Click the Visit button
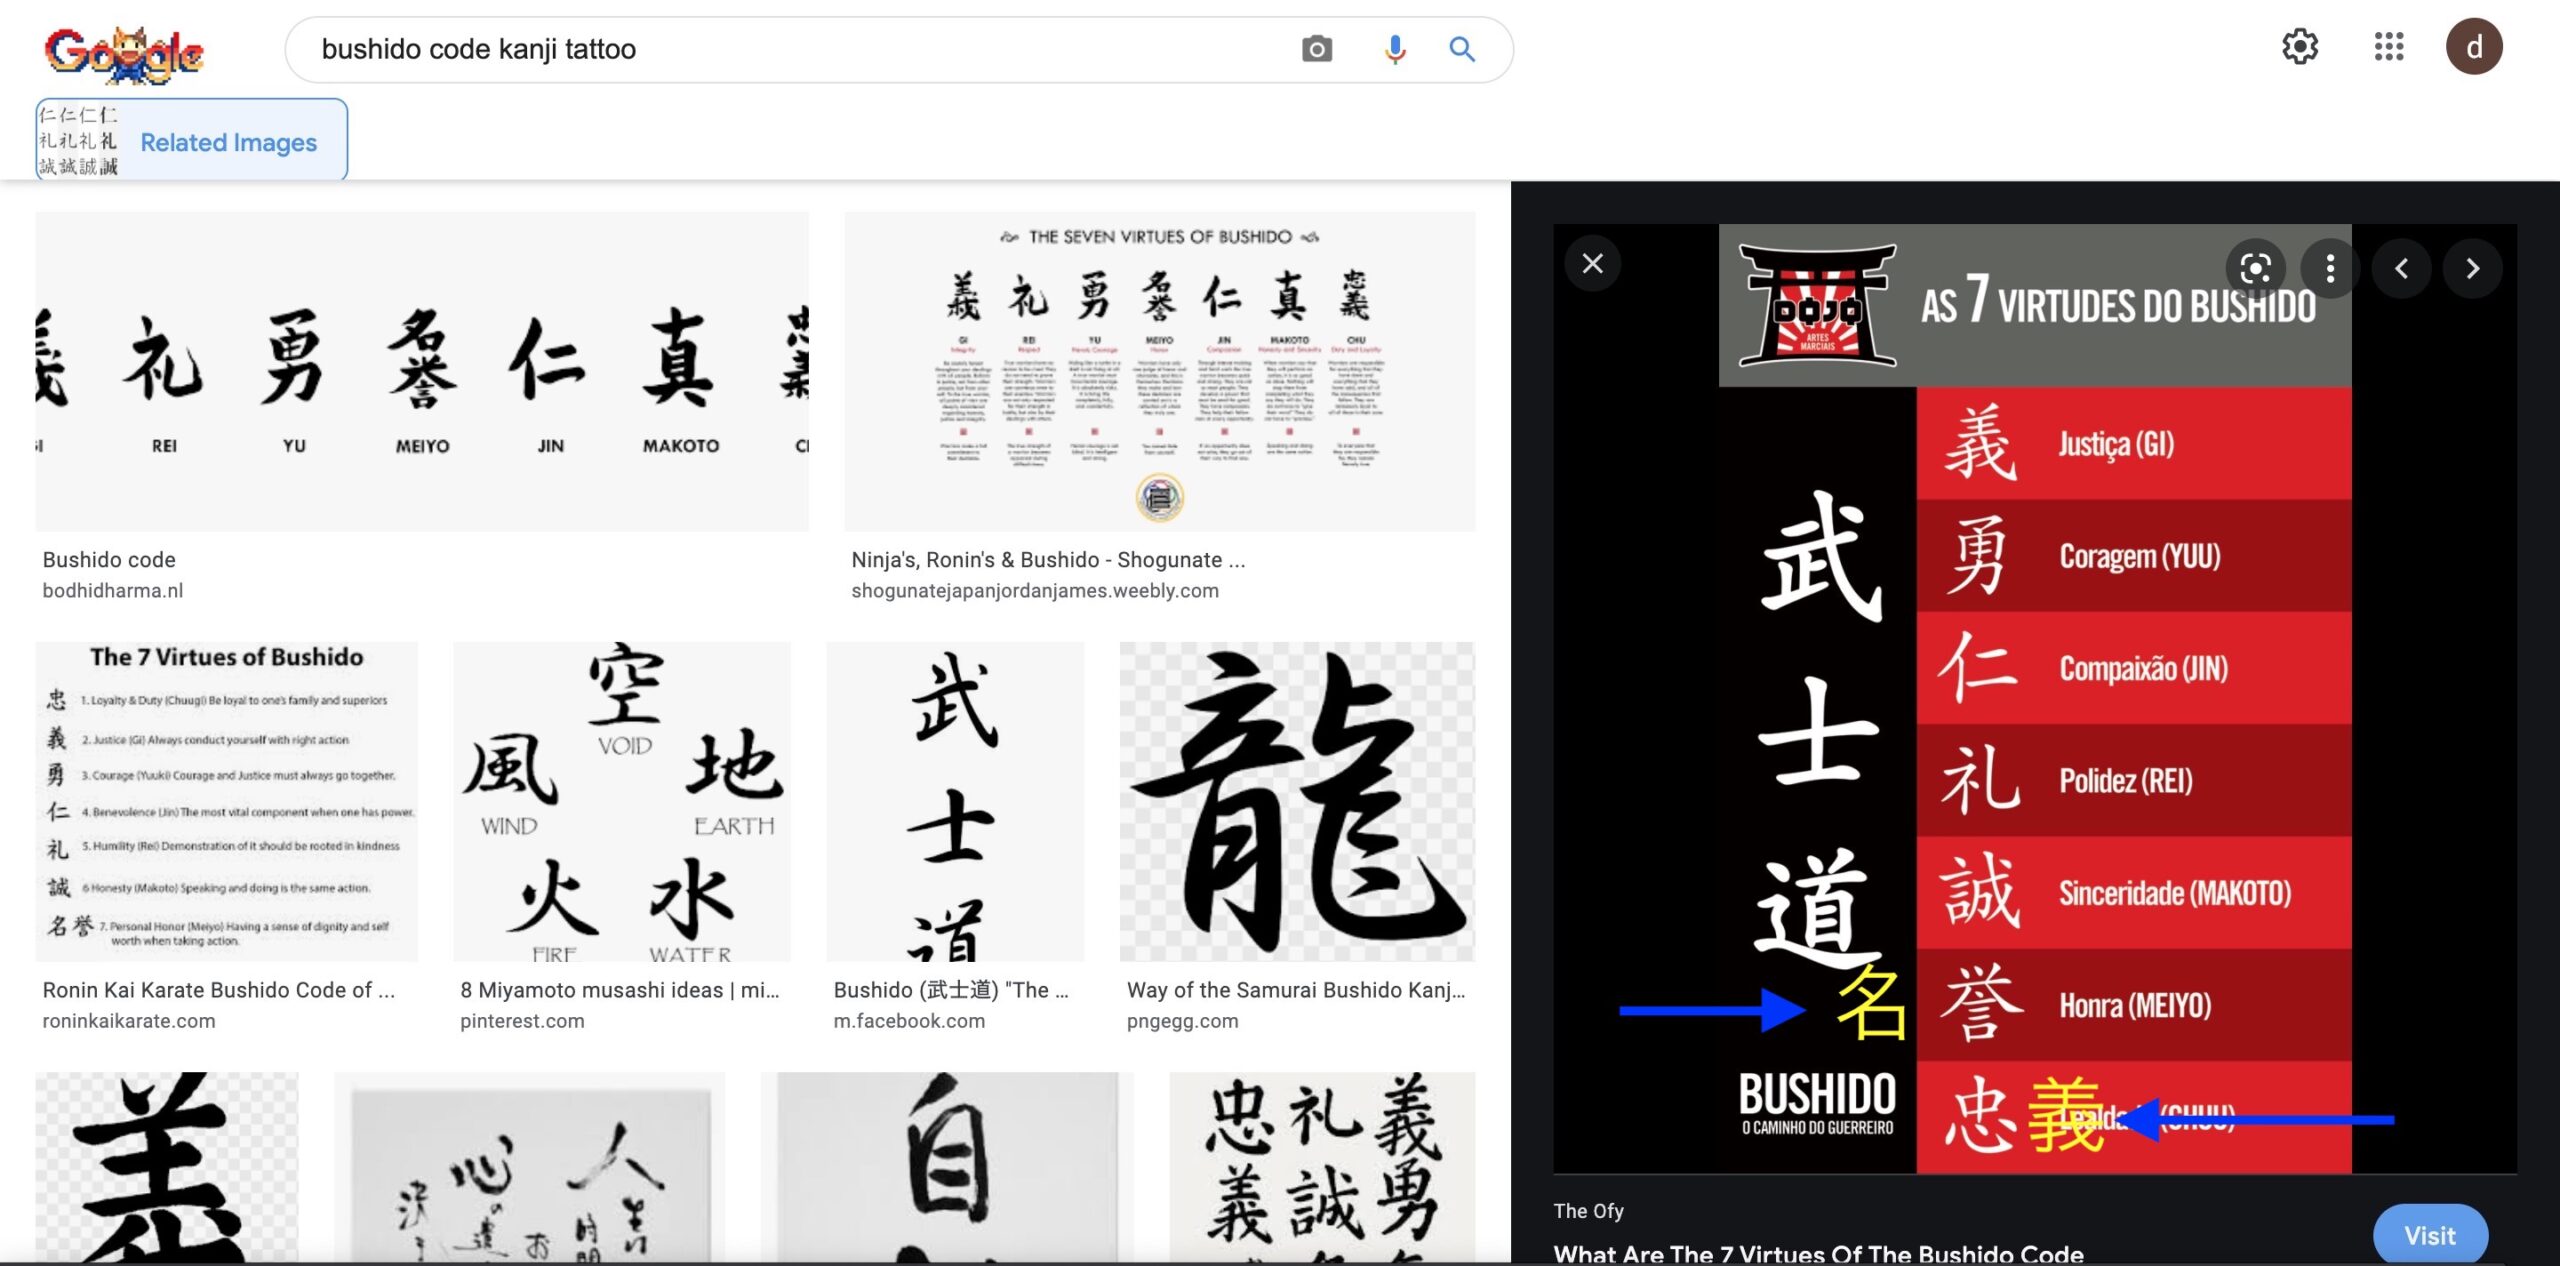This screenshot has height=1266, width=2560. tap(2430, 1235)
